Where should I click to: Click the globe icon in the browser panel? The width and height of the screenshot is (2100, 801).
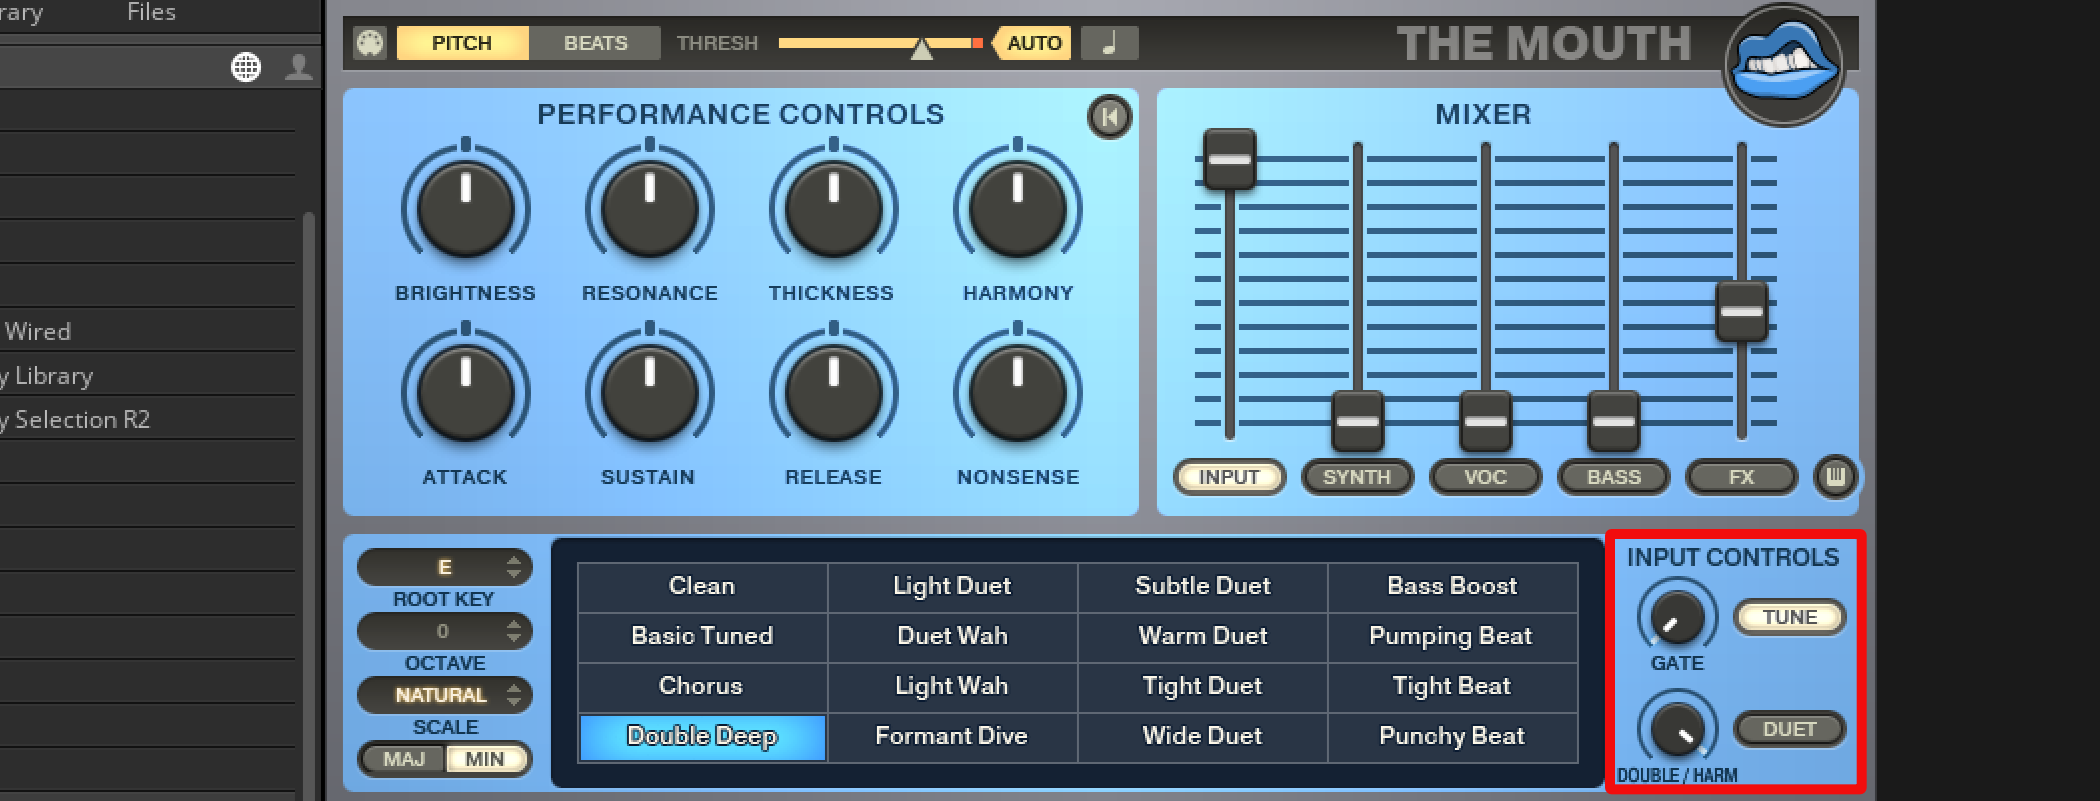coord(246,67)
